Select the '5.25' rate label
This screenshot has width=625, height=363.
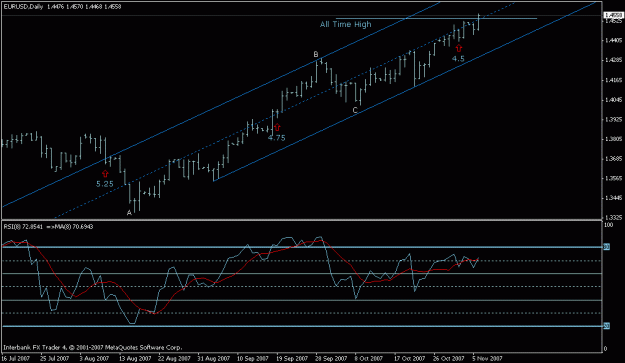click(105, 184)
